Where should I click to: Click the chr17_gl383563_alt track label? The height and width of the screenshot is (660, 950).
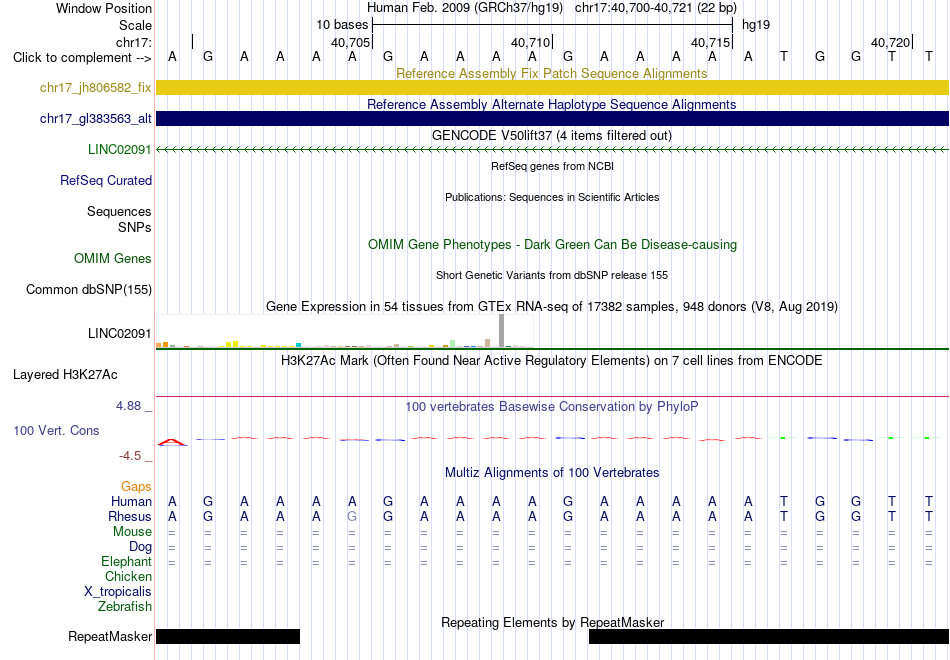(95, 119)
